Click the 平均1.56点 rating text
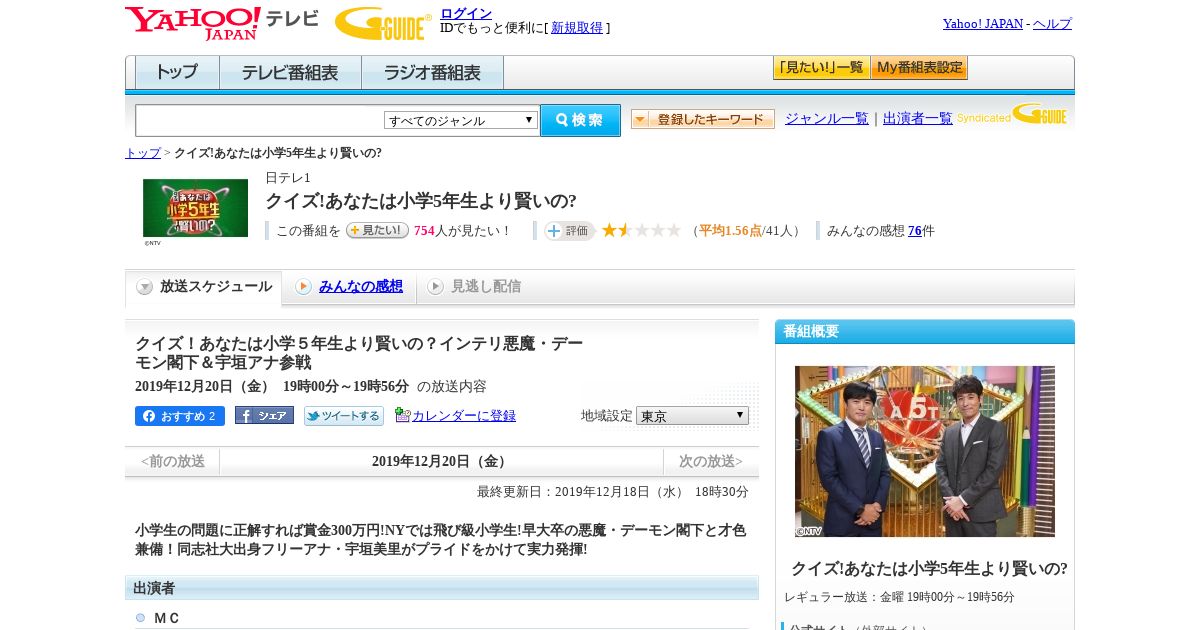1200x630 pixels. [x=730, y=231]
